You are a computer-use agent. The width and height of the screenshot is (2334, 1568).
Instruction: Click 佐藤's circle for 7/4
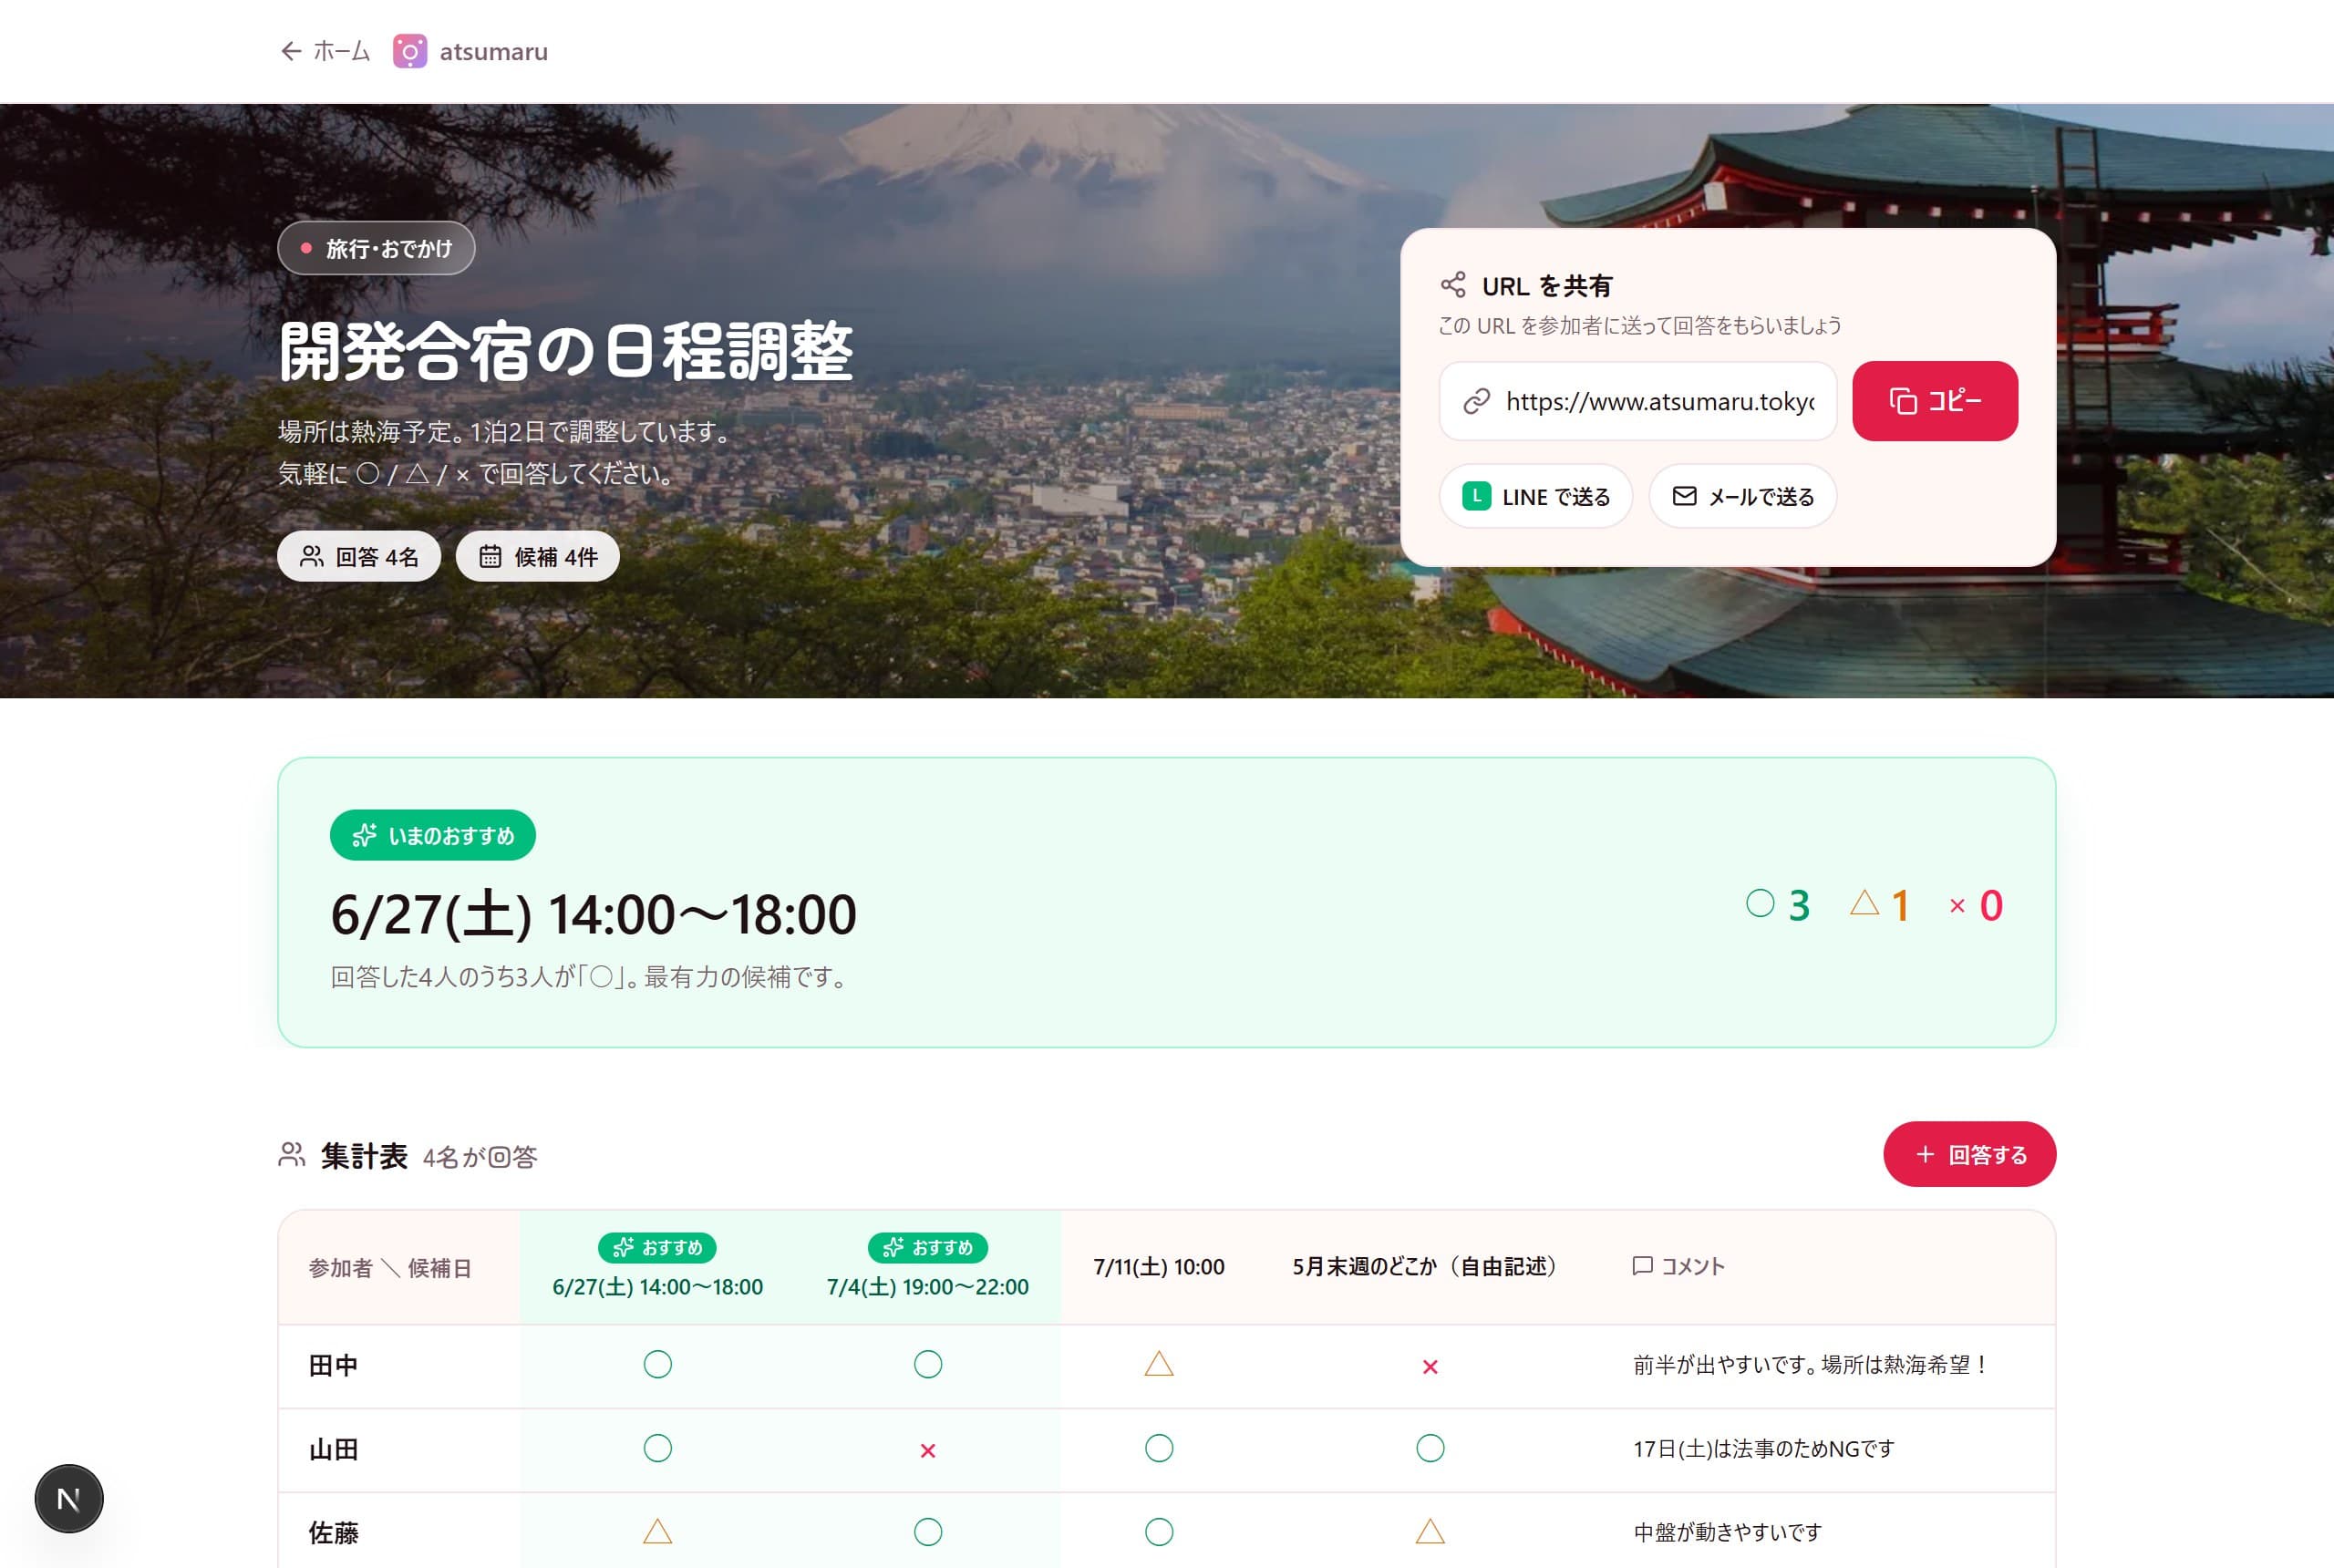(928, 1533)
